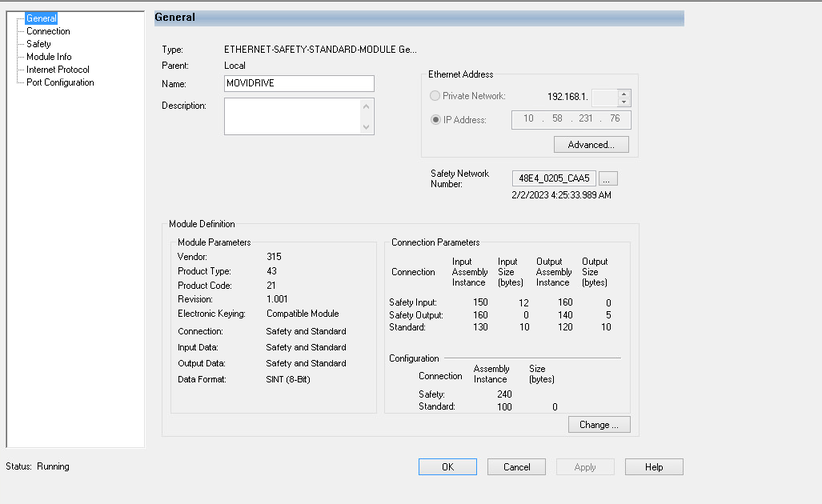Viewport: 822px width, 504px height.
Task: Open the Safety page in tree
Action: coord(39,44)
